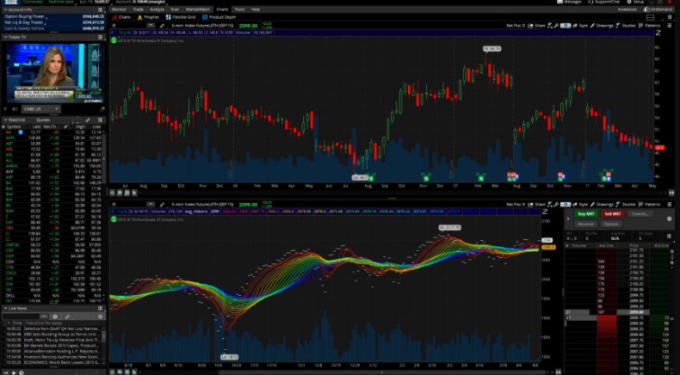Switch to the Trade tab
The height and width of the screenshot is (375, 680).
pyautogui.click(x=138, y=9)
